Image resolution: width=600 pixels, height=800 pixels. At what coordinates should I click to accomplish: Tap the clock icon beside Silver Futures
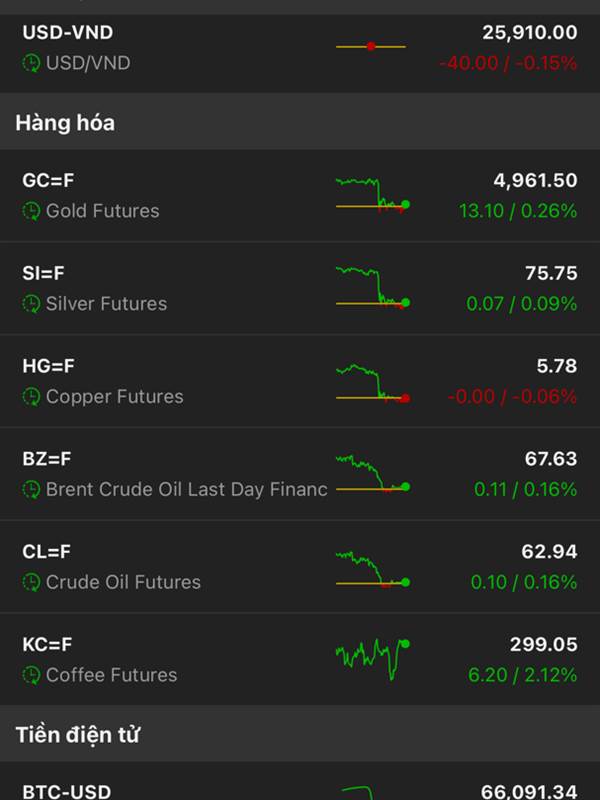[x=31, y=304]
